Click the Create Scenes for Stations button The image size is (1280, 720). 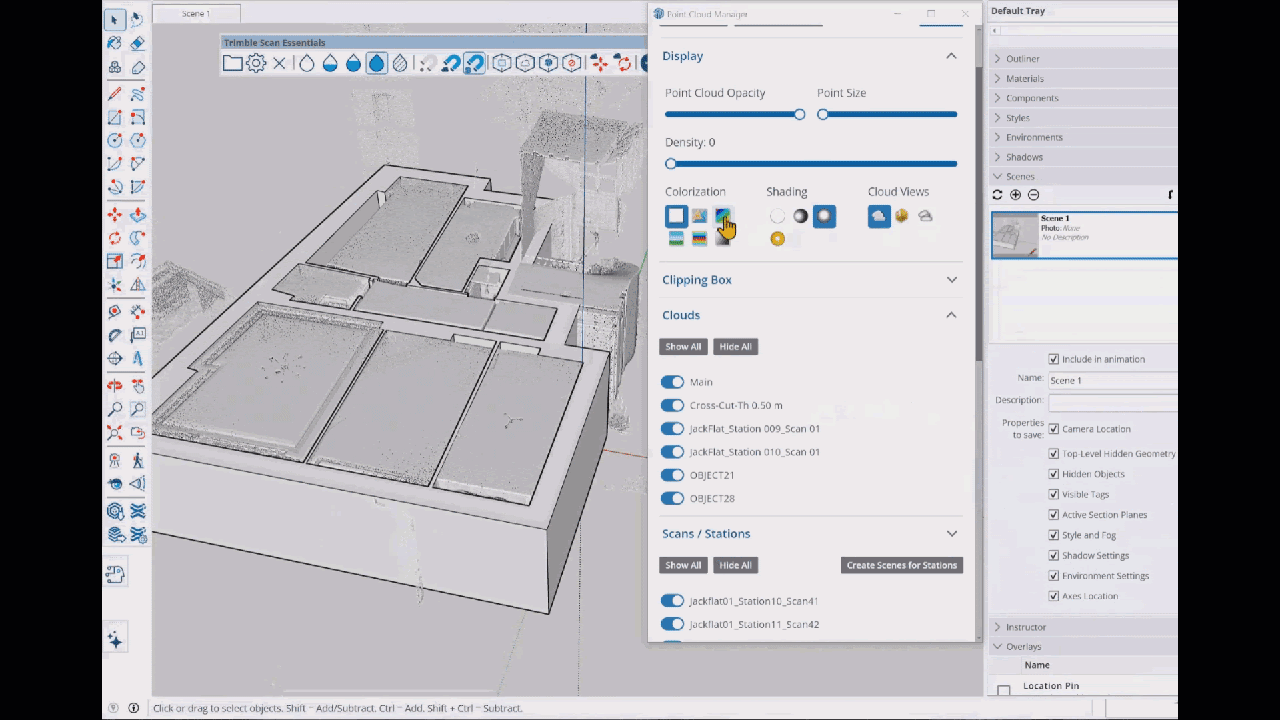(x=901, y=565)
